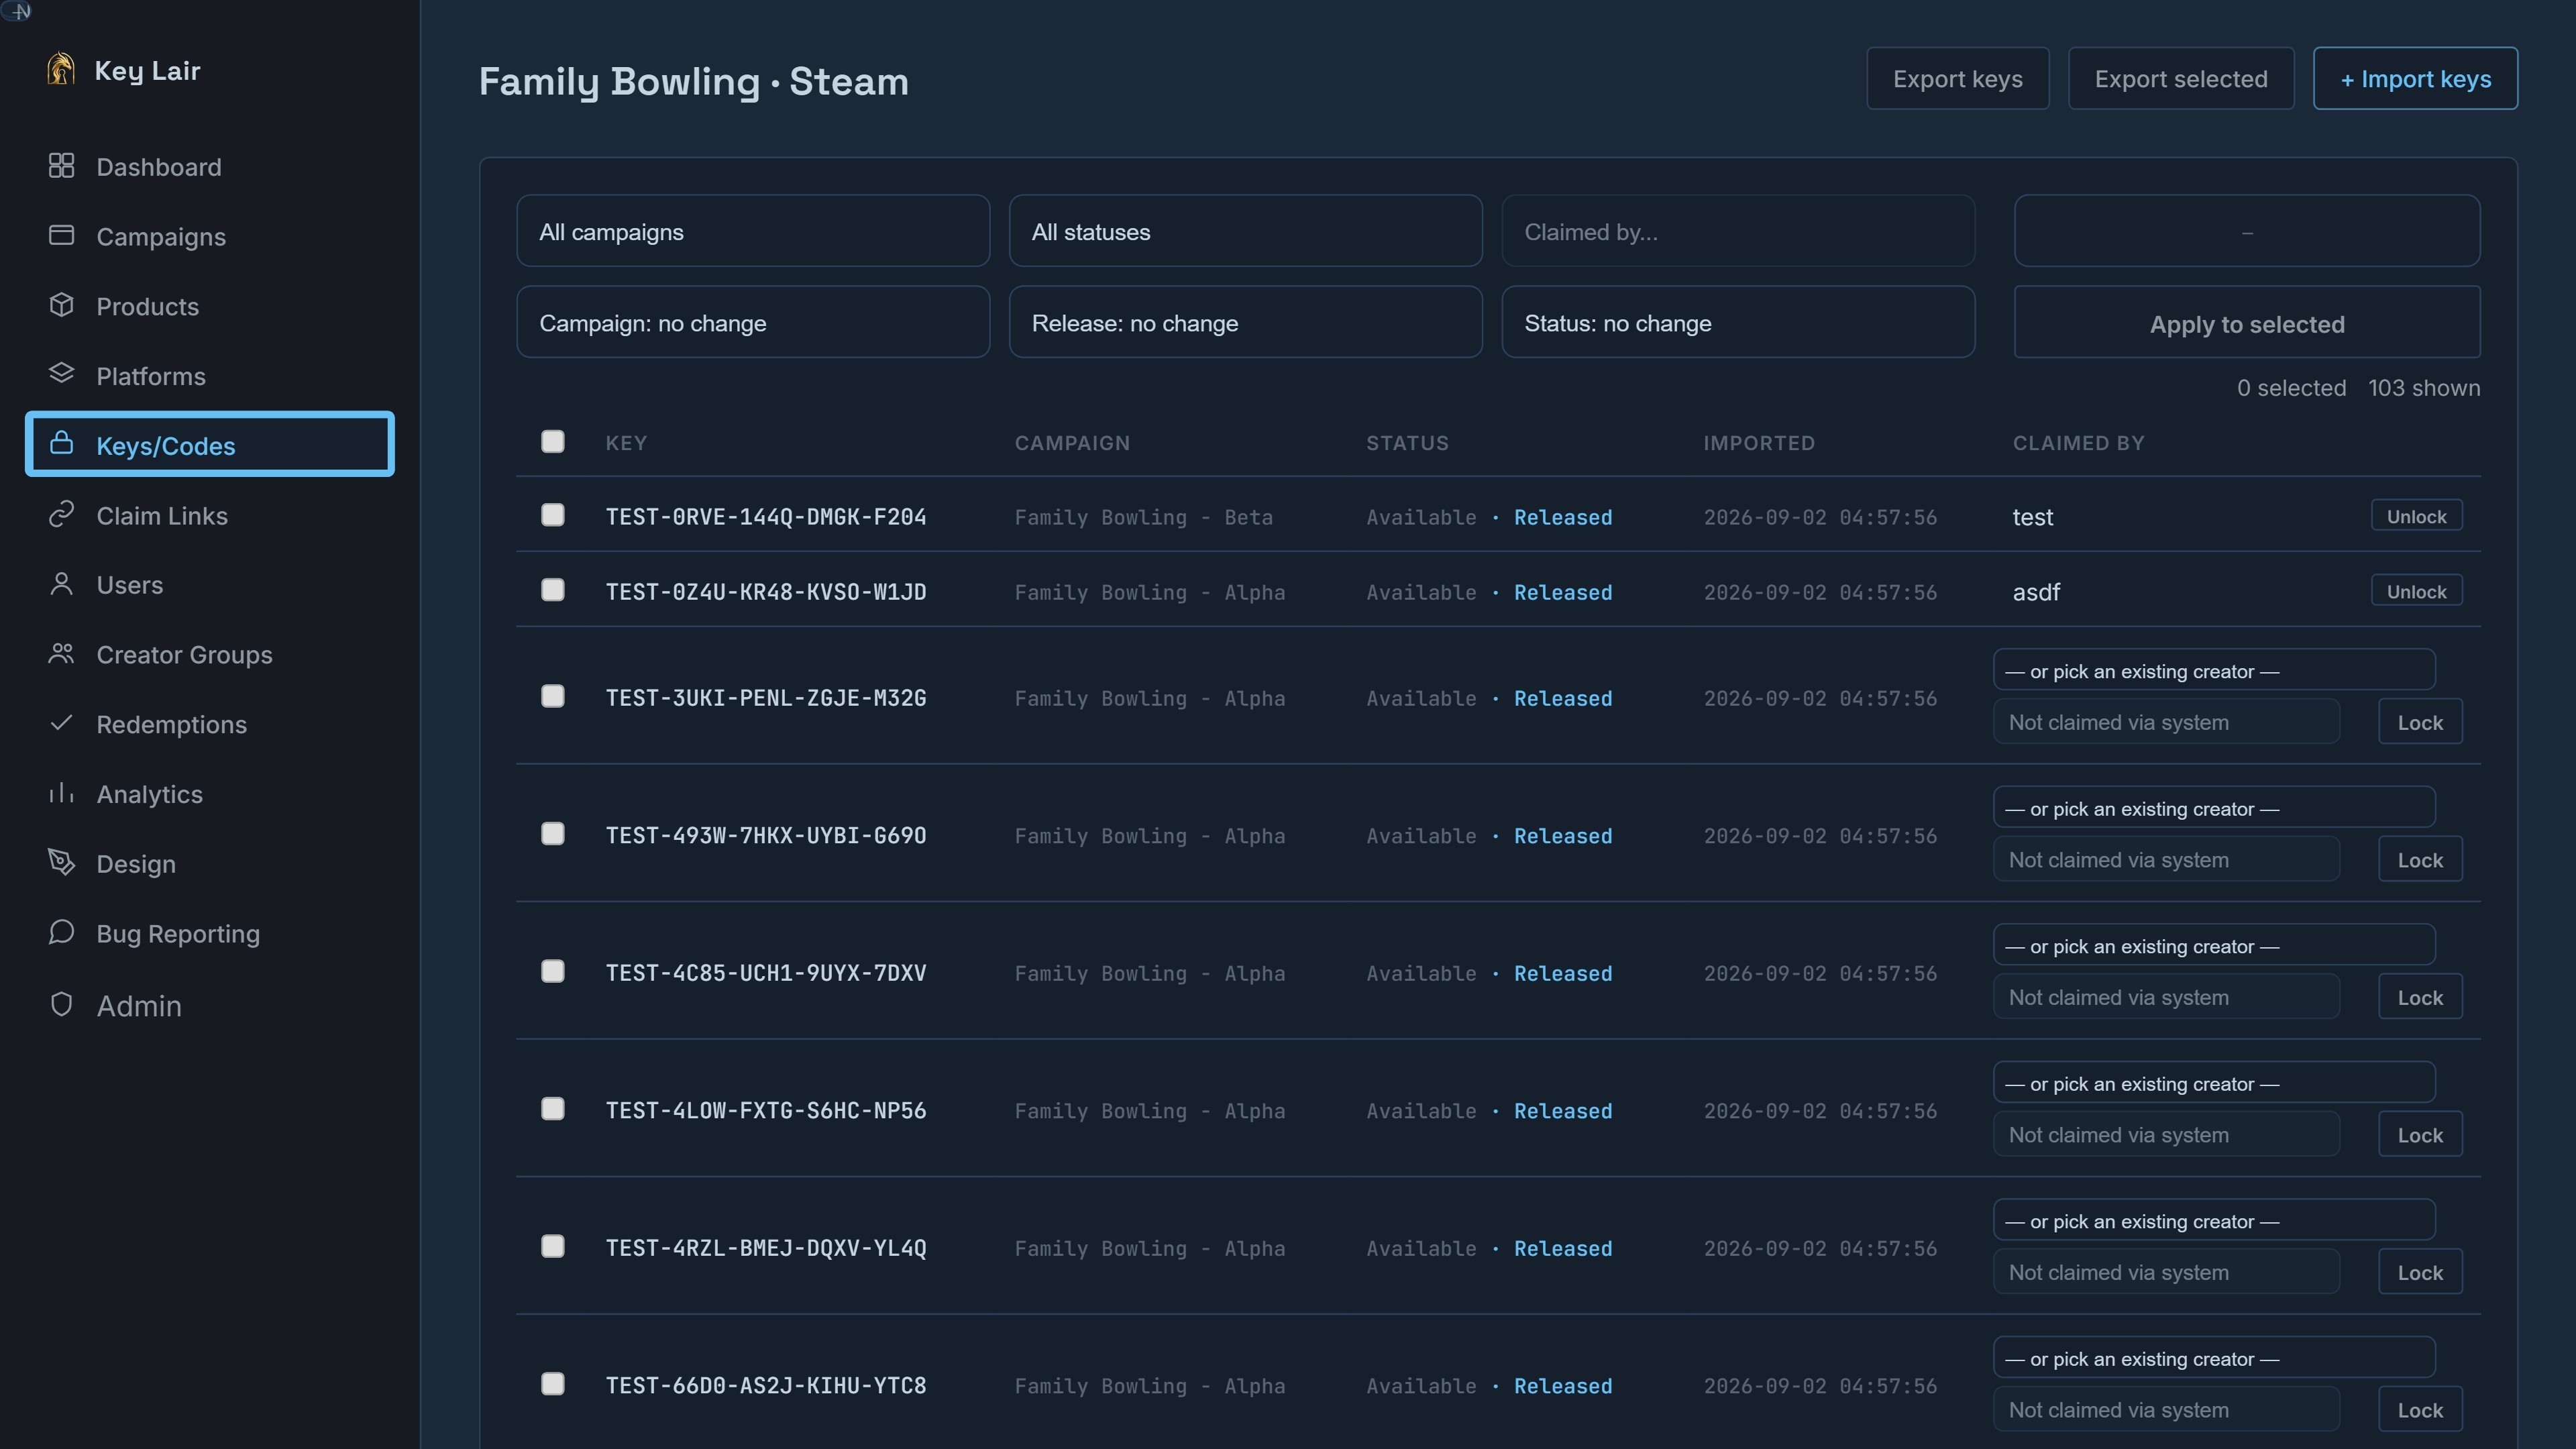Open the All campaigns filter dropdown
Viewport: 2576px width, 1449px height.
(x=753, y=231)
